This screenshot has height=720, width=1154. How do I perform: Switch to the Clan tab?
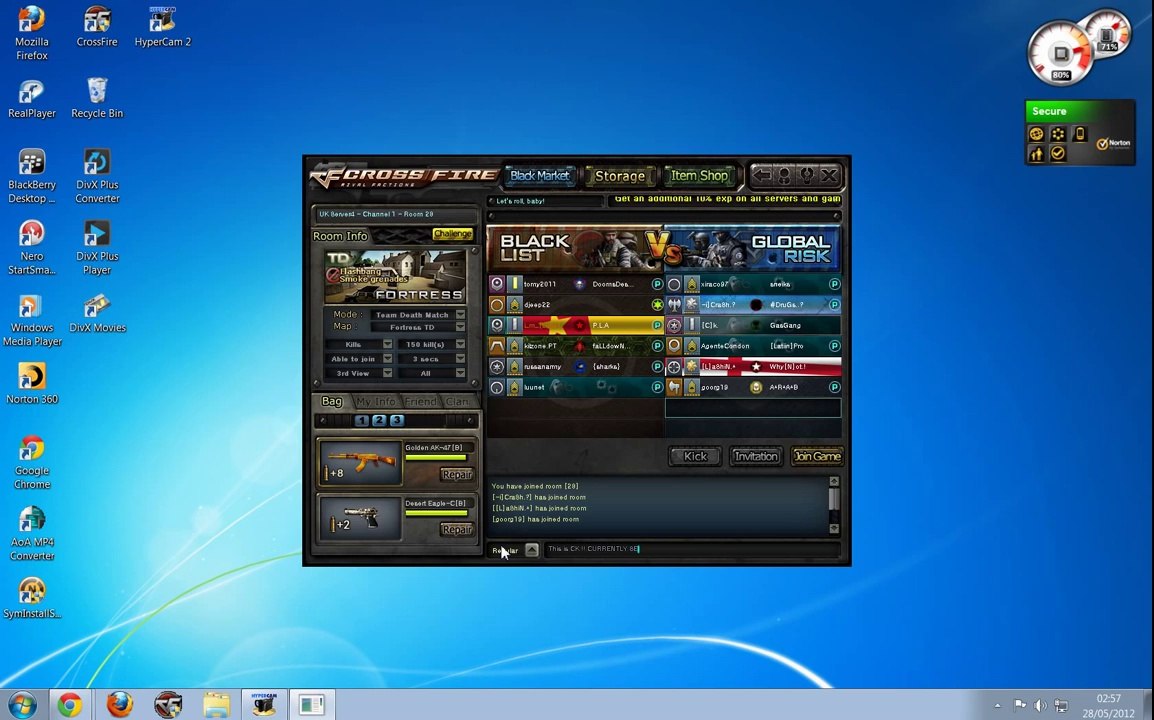pyautogui.click(x=457, y=401)
